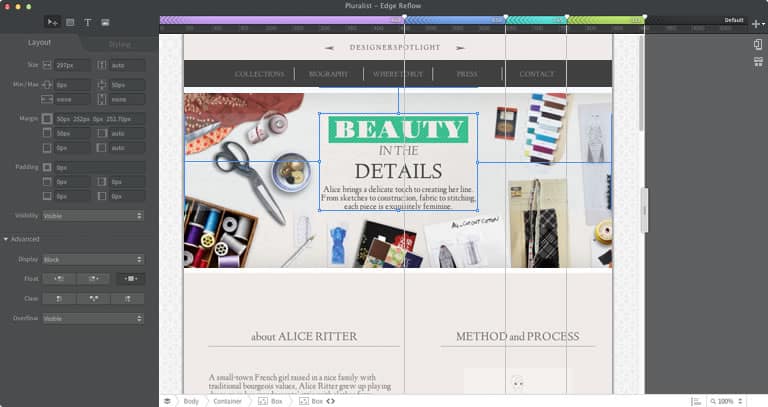
Task: Open the grid options icon on right
Action: (758, 61)
